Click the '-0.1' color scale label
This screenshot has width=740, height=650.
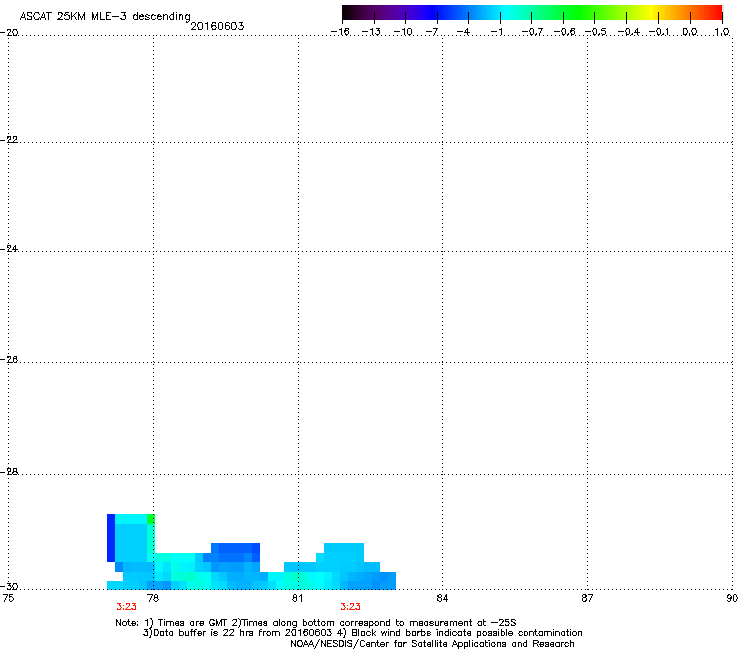pyautogui.click(x=659, y=32)
